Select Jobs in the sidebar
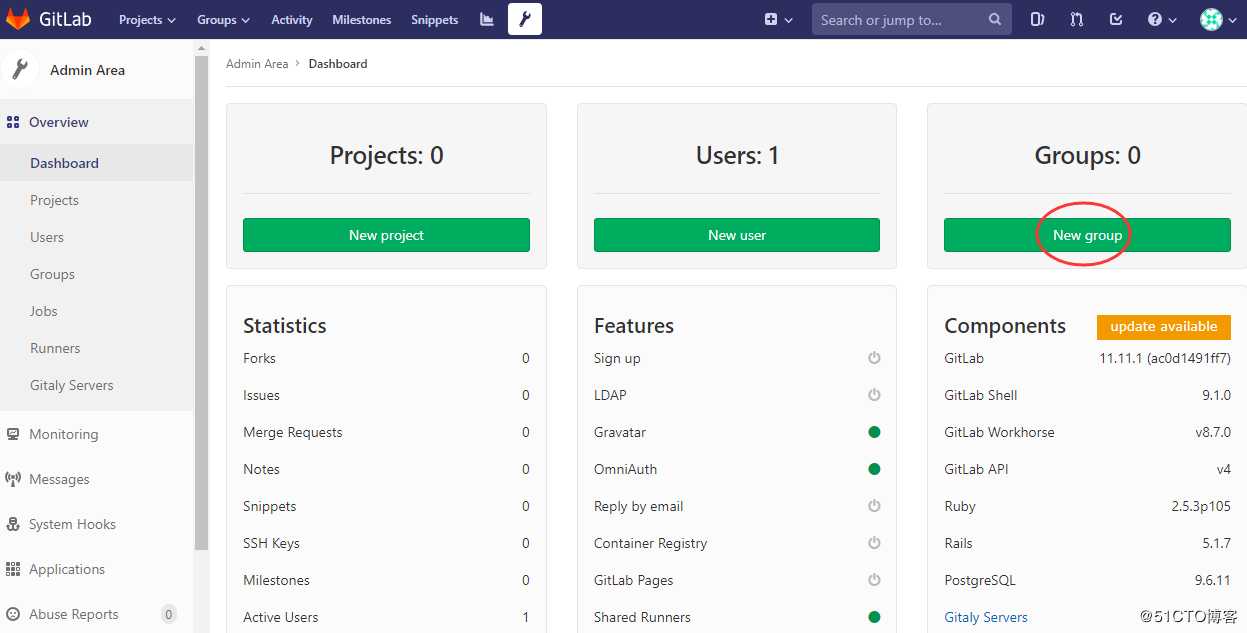The image size is (1247, 633). click(x=96, y=311)
